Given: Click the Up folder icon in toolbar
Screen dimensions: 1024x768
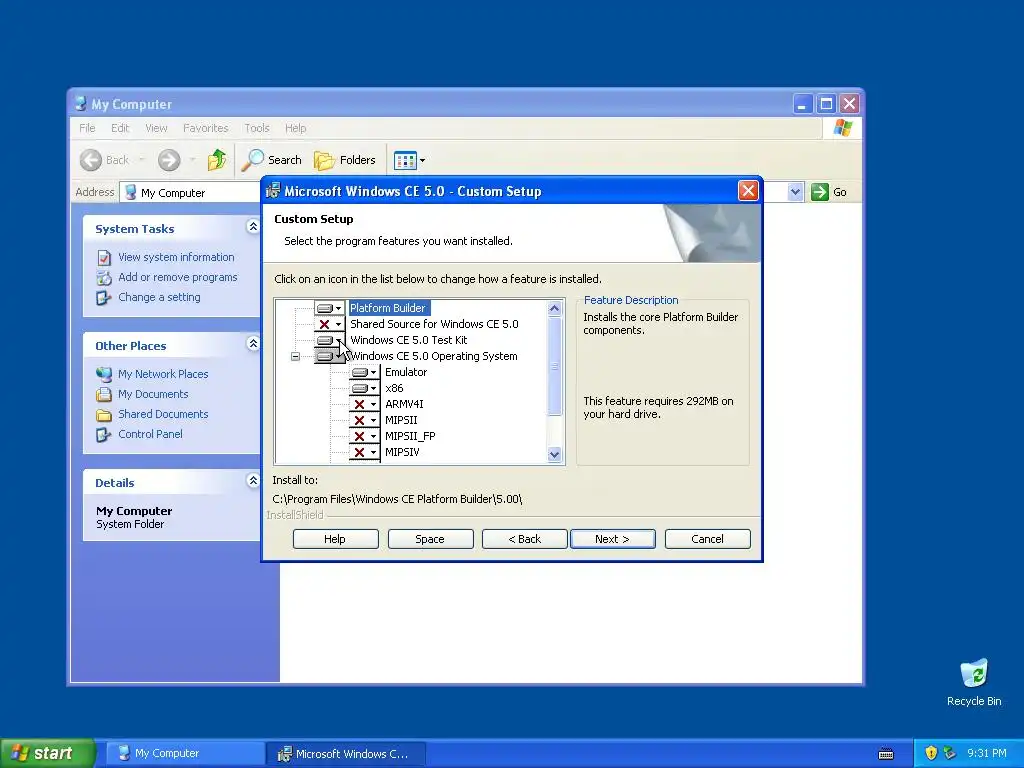Looking at the screenshot, I should click(217, 160).
